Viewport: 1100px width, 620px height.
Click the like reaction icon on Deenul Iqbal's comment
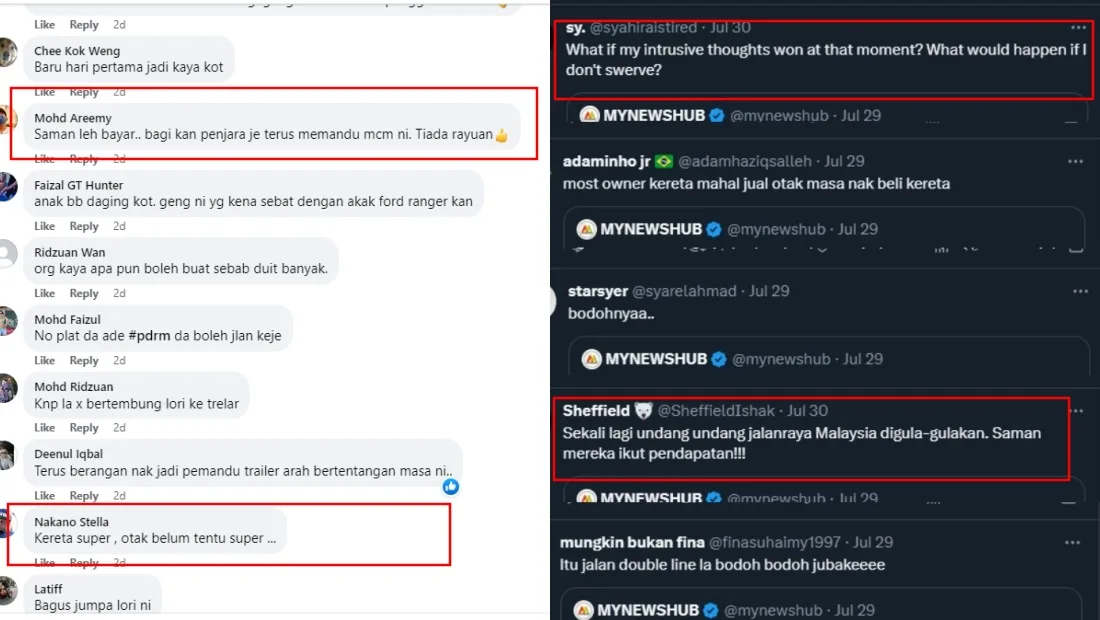451,487
